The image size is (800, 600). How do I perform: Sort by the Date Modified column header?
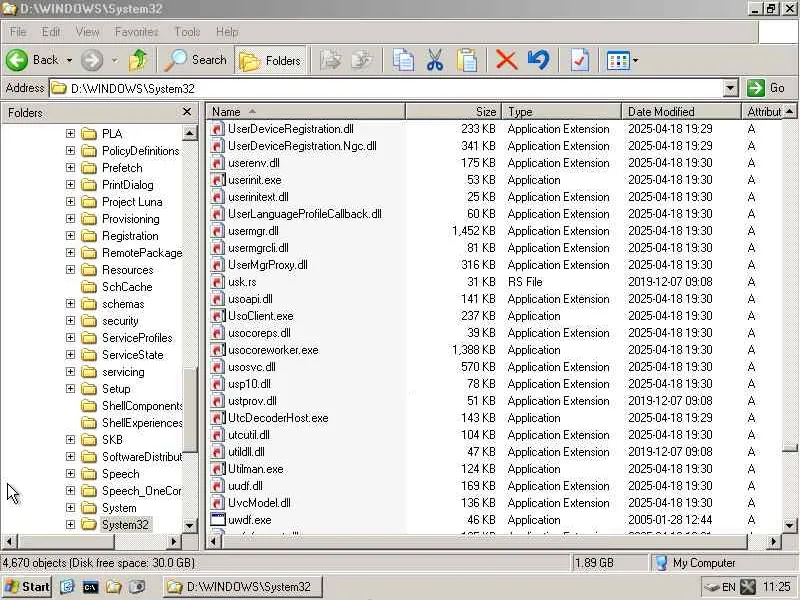681,112
